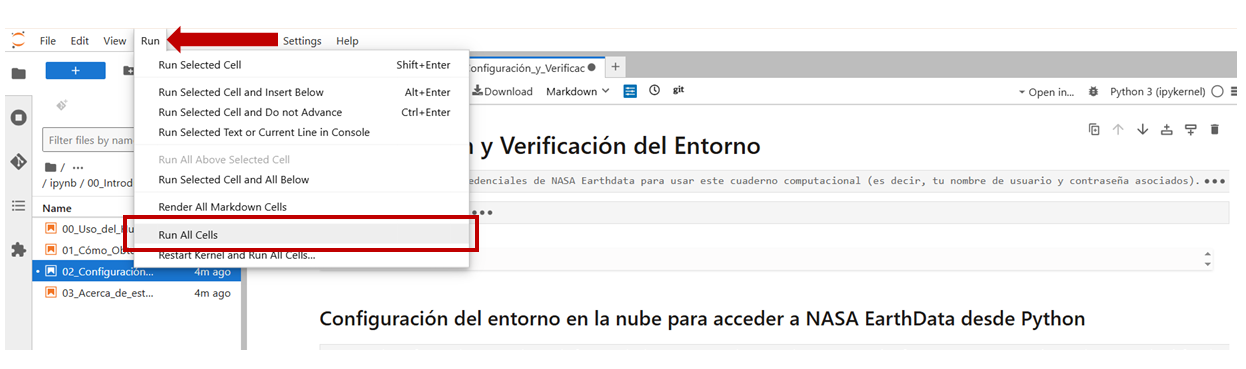Click the root folder icon in the breadcrumb
The height and width of the screenshot is (369, 1246).
(50, 167)
